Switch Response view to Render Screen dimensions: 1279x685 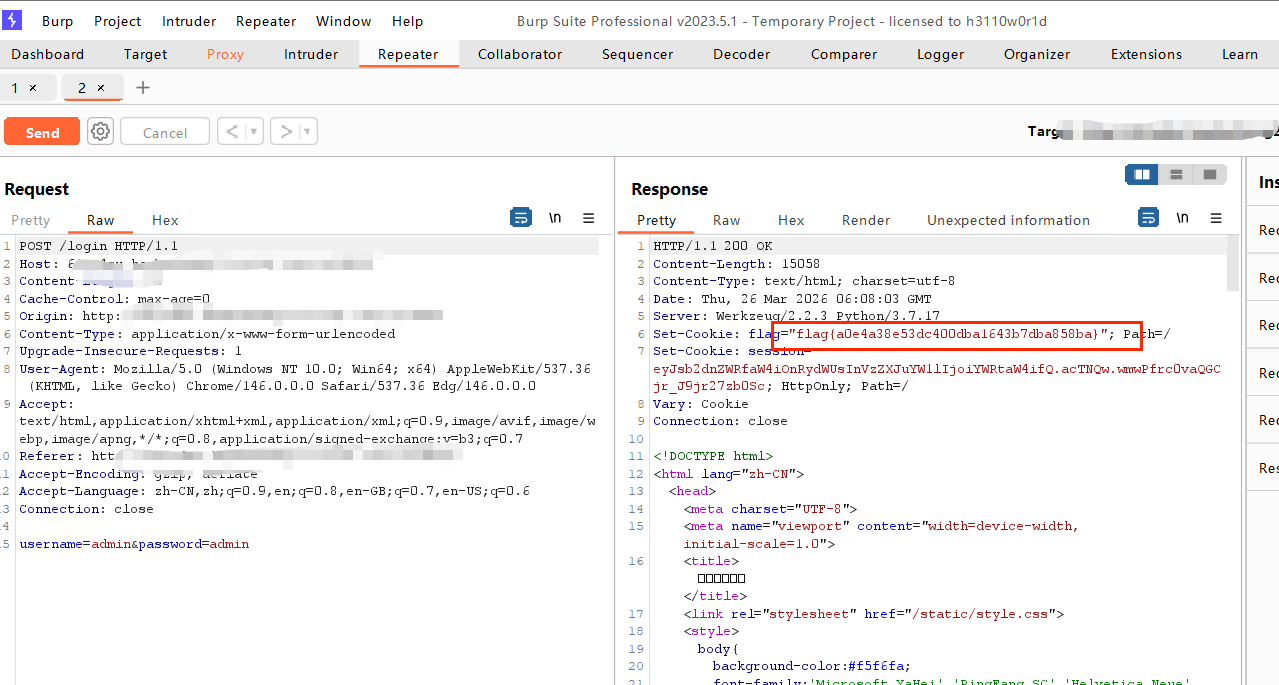[x=866, y=220]
